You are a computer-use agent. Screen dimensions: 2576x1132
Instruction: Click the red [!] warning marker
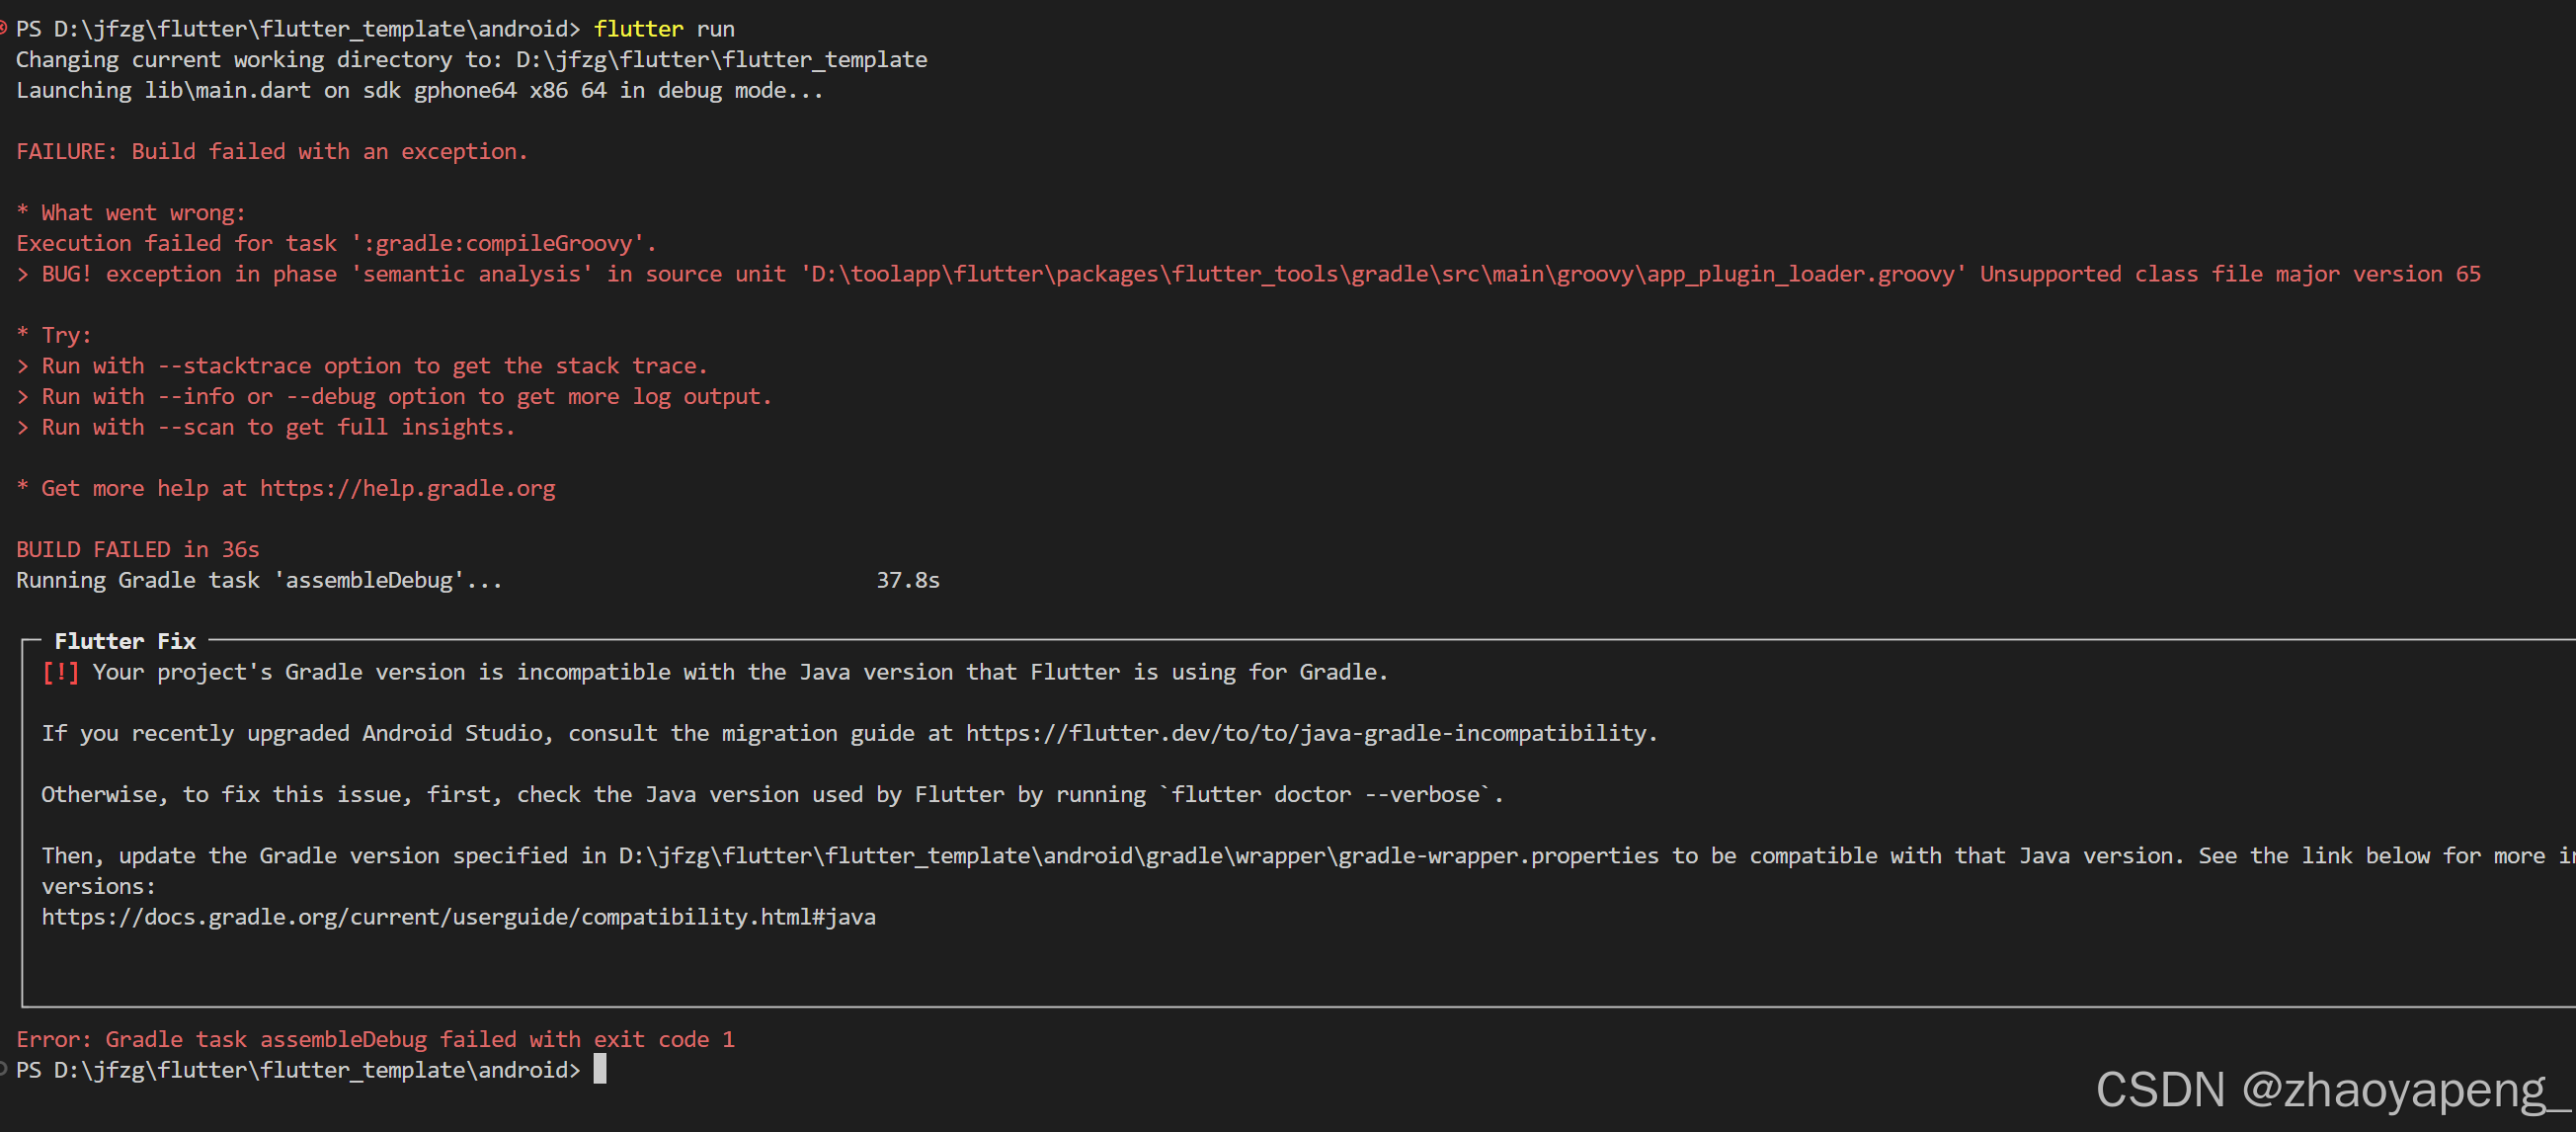[x=60, y=672]
